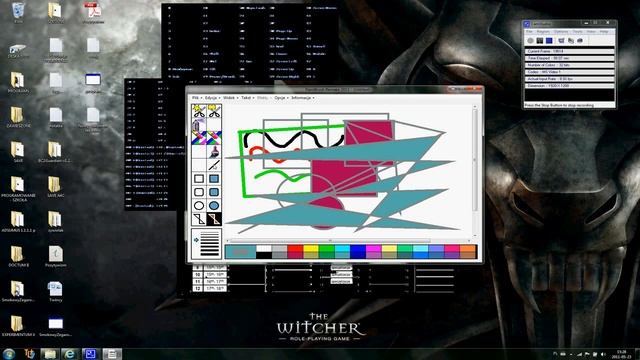This screenshot has width=640, height=360.
Task: Select the filled rectangle tool
Action: [214, 179]
